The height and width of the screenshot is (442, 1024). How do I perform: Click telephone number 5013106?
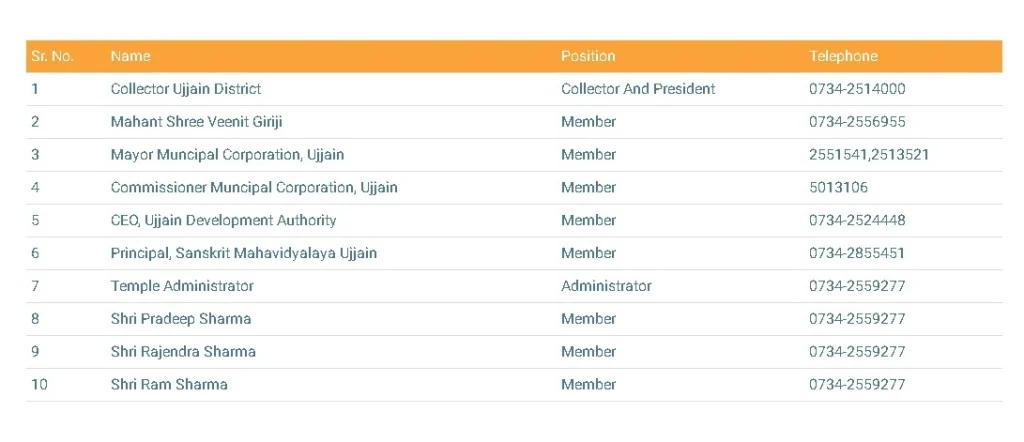pos(838,188)
